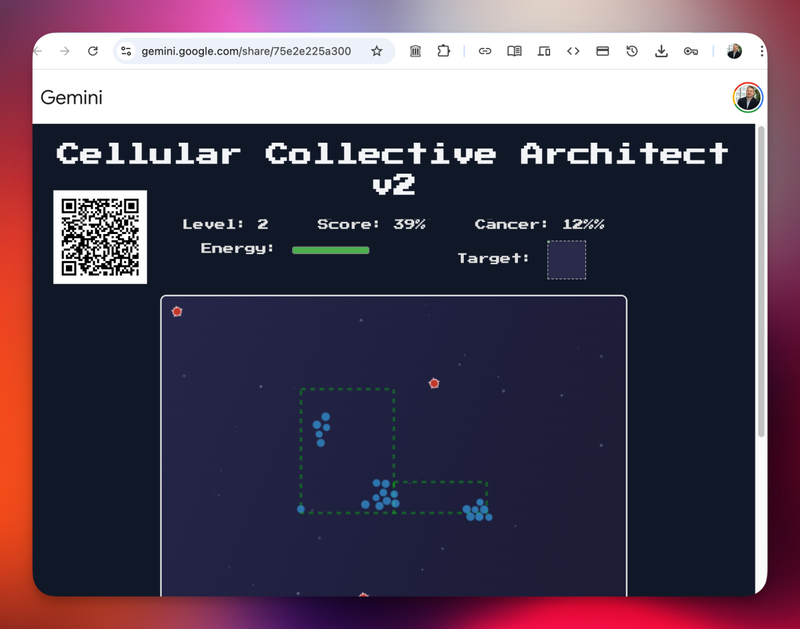Click the device toolbar icon
This screenshot has width=800, height=629.
[x=544, y=51]
